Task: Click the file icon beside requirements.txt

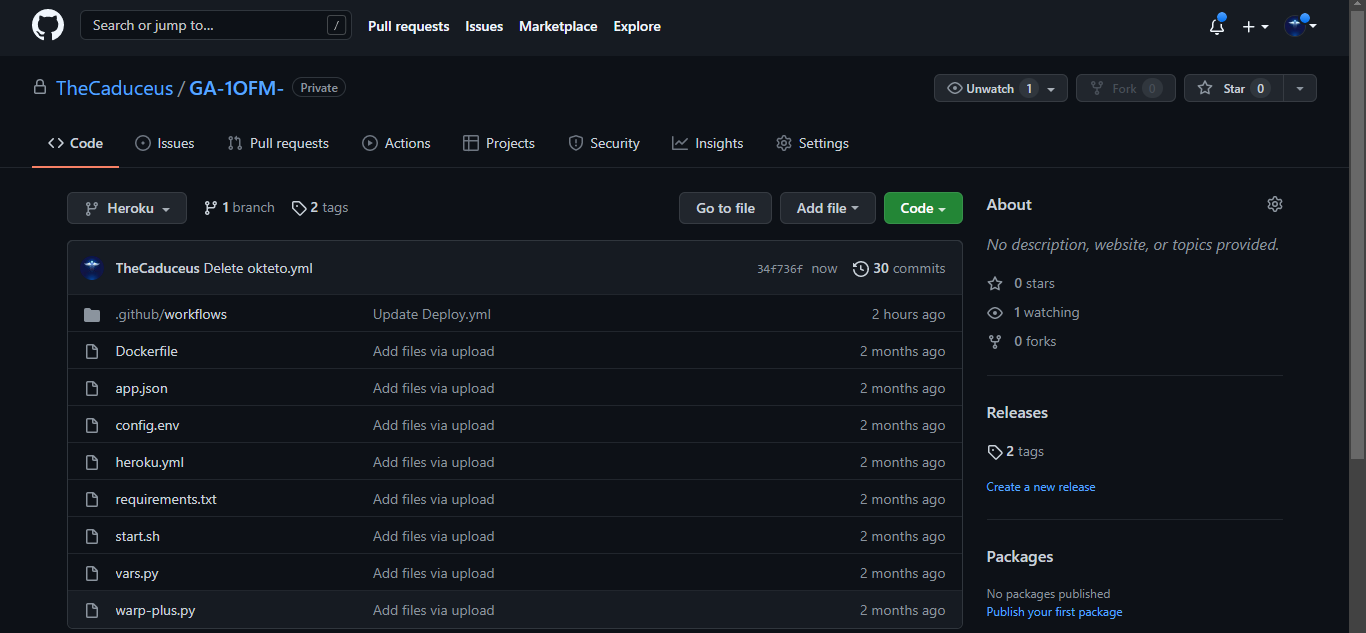Action: 92,499
